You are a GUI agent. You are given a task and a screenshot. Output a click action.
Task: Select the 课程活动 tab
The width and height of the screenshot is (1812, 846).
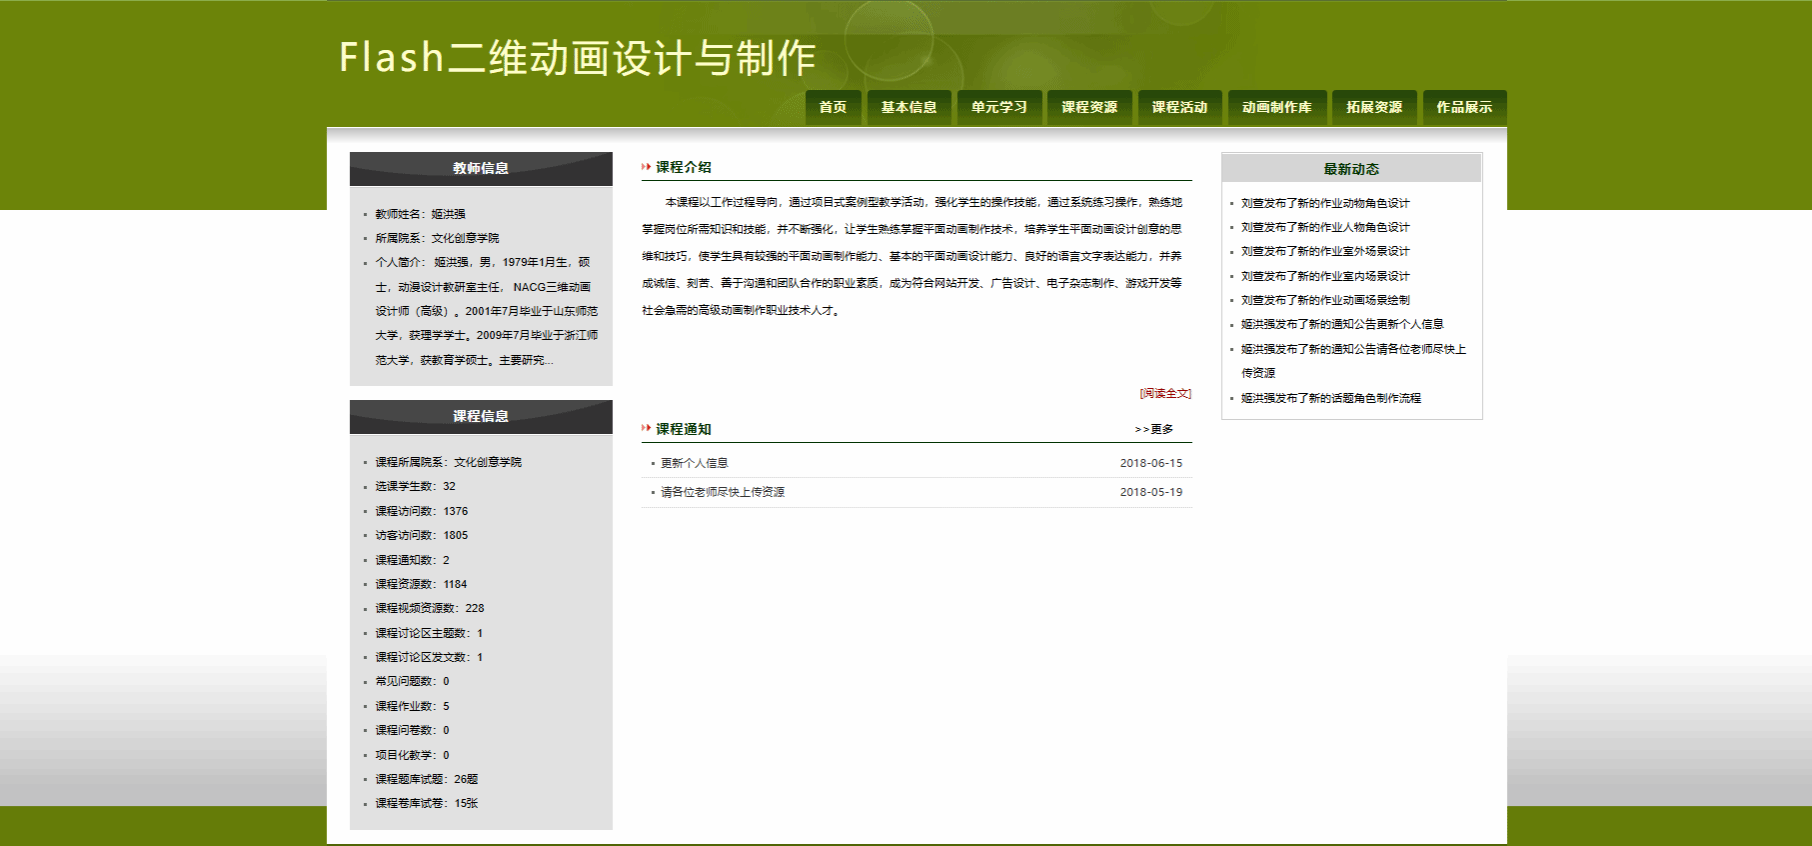click(x=1179, y=107)
